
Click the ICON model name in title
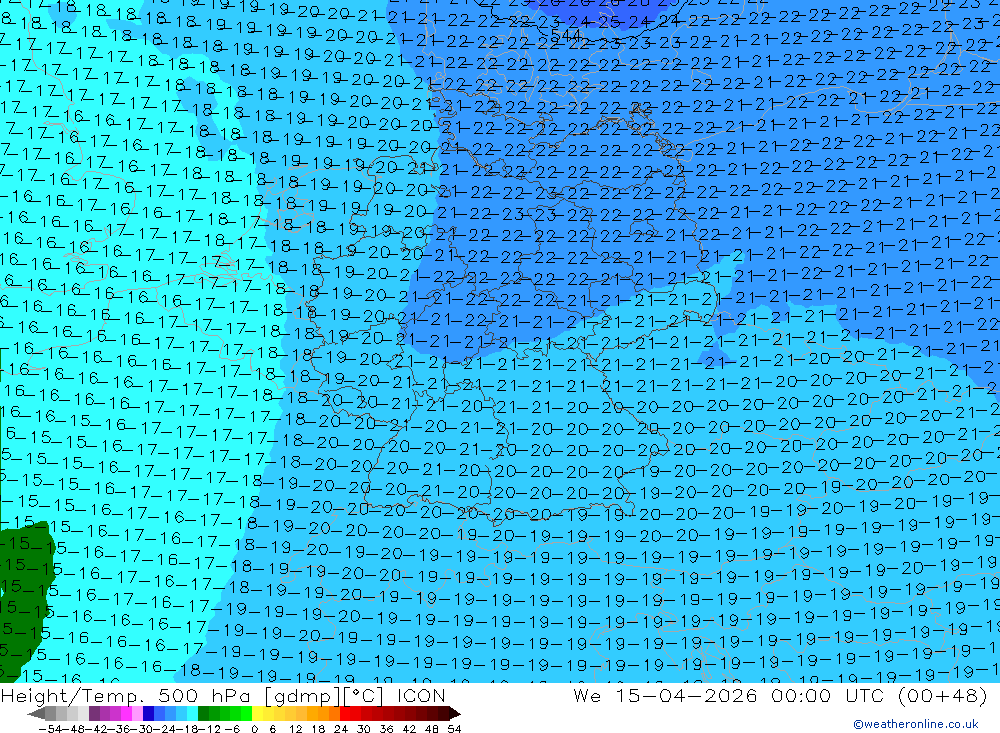click(421, 695)
